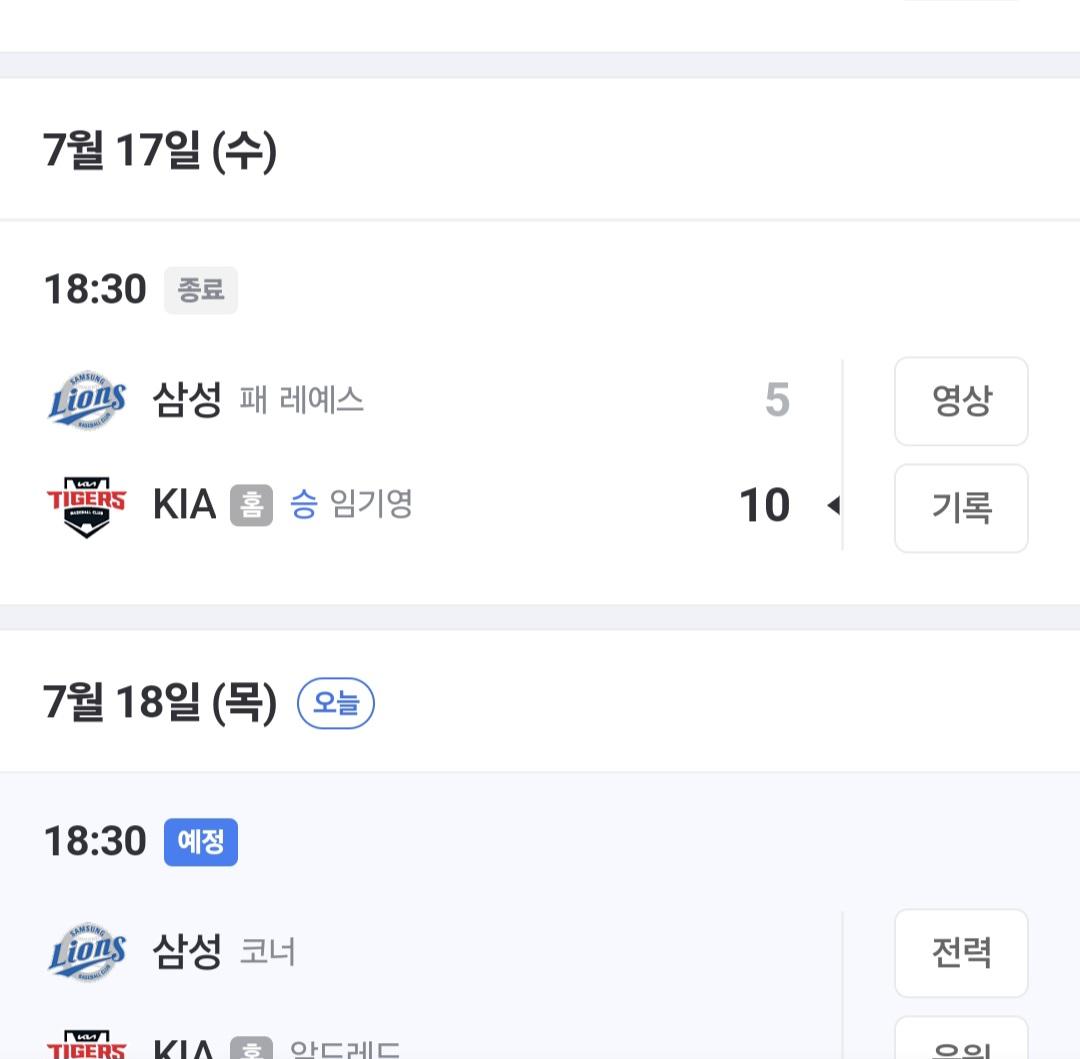The height and width of the screenshot is (1059, 1080).
Task: Tap the 7월 18일 (목) date header
Action: pos(160,703)
